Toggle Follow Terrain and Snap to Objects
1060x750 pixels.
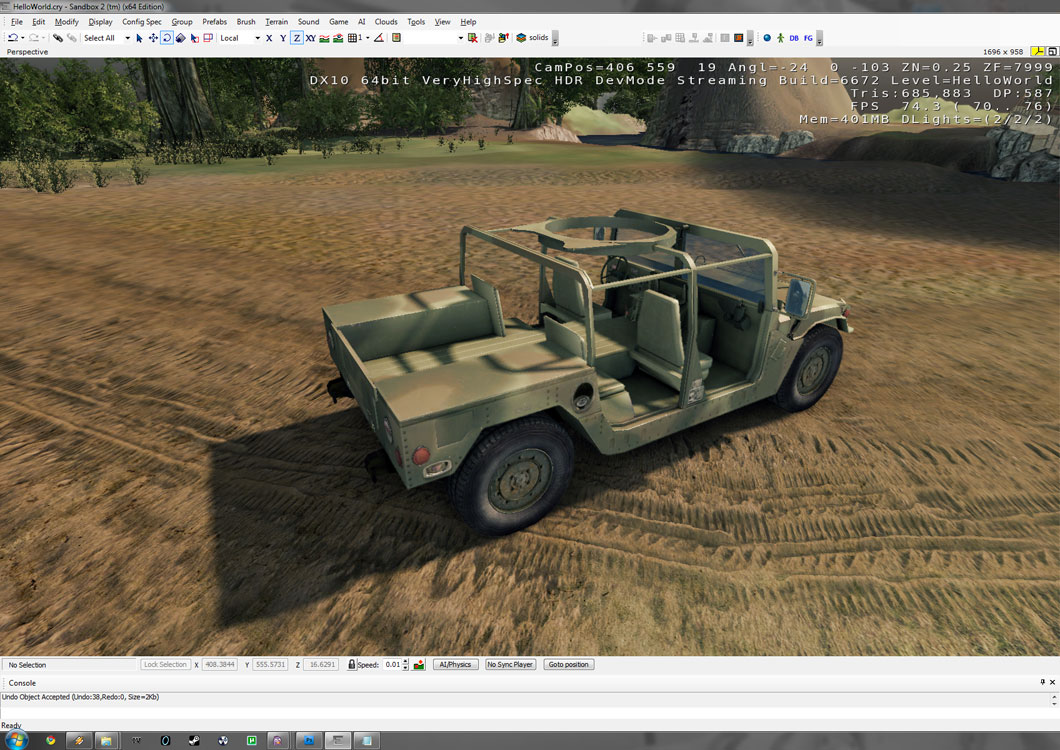click(x=338, y=38)
